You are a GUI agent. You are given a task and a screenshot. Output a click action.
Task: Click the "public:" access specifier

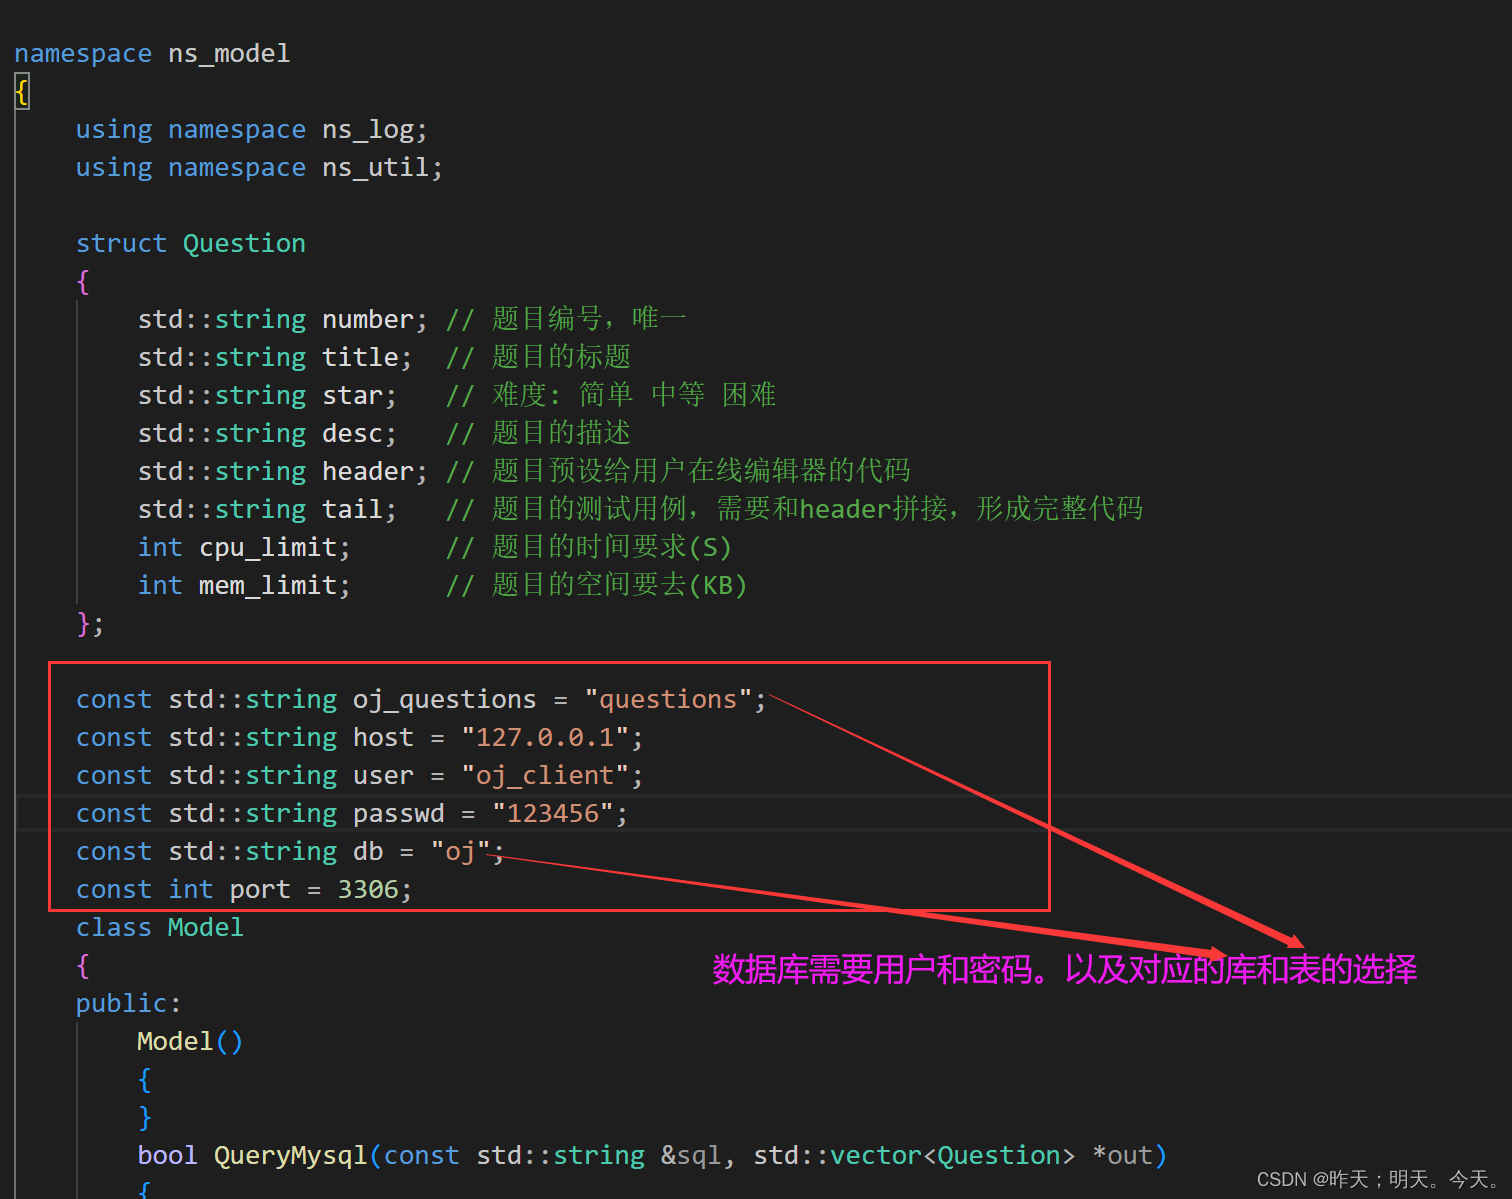coord(129,1004)
